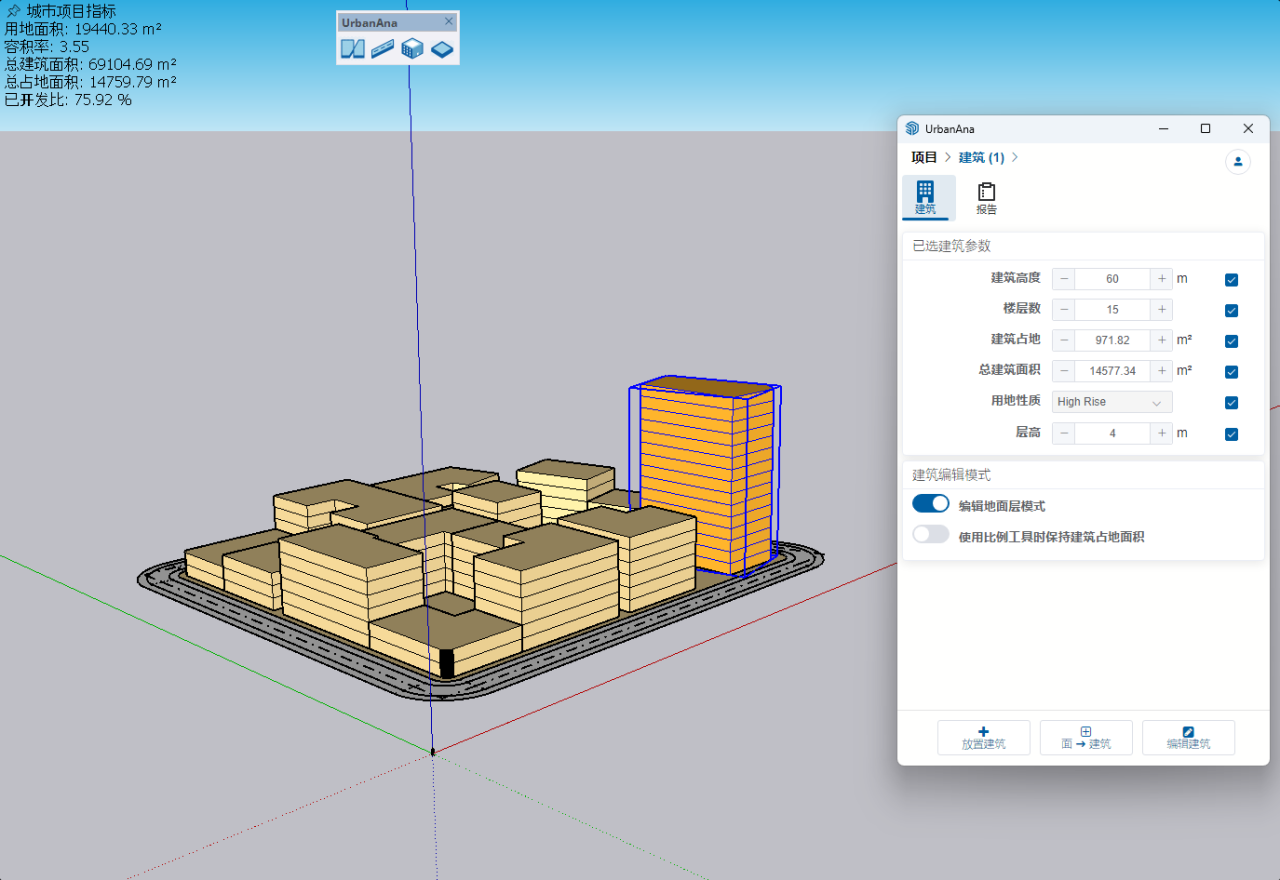Click the first split-panel icon in UrbanAna toolbar
The image size is (1280, 880).
tap(352, 49)
